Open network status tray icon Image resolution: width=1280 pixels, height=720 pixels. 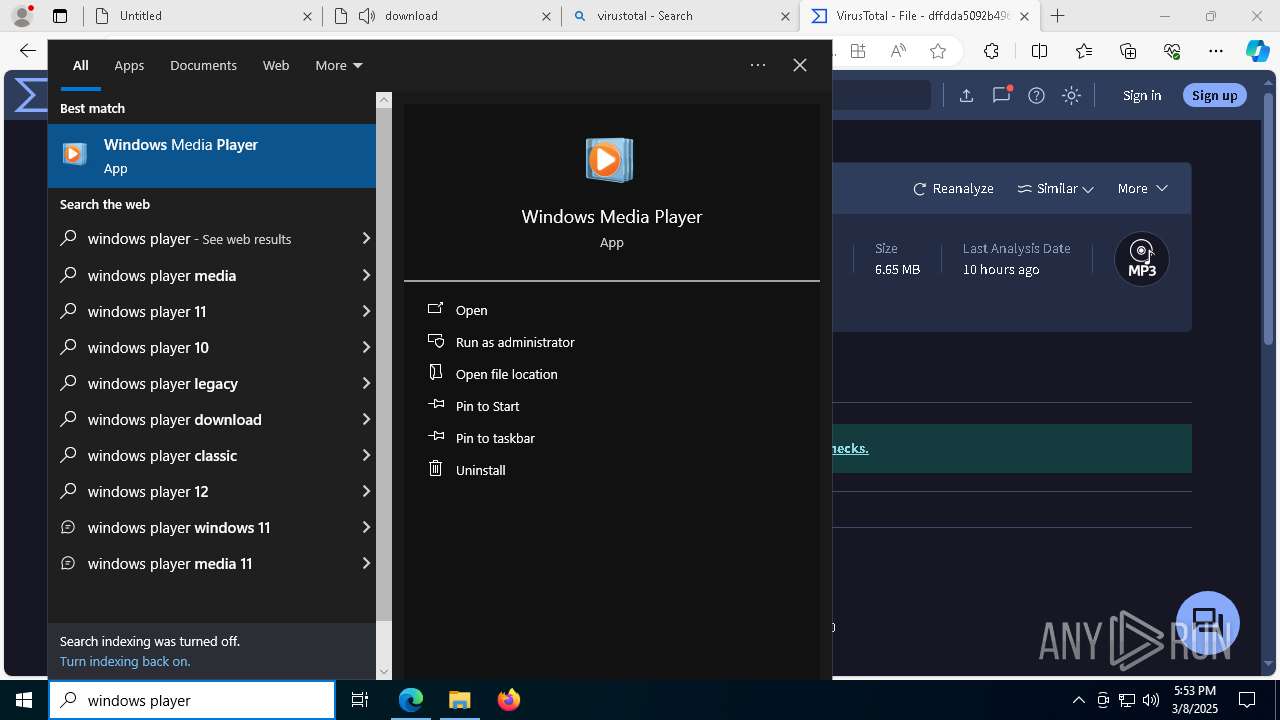coord(1127,700)
